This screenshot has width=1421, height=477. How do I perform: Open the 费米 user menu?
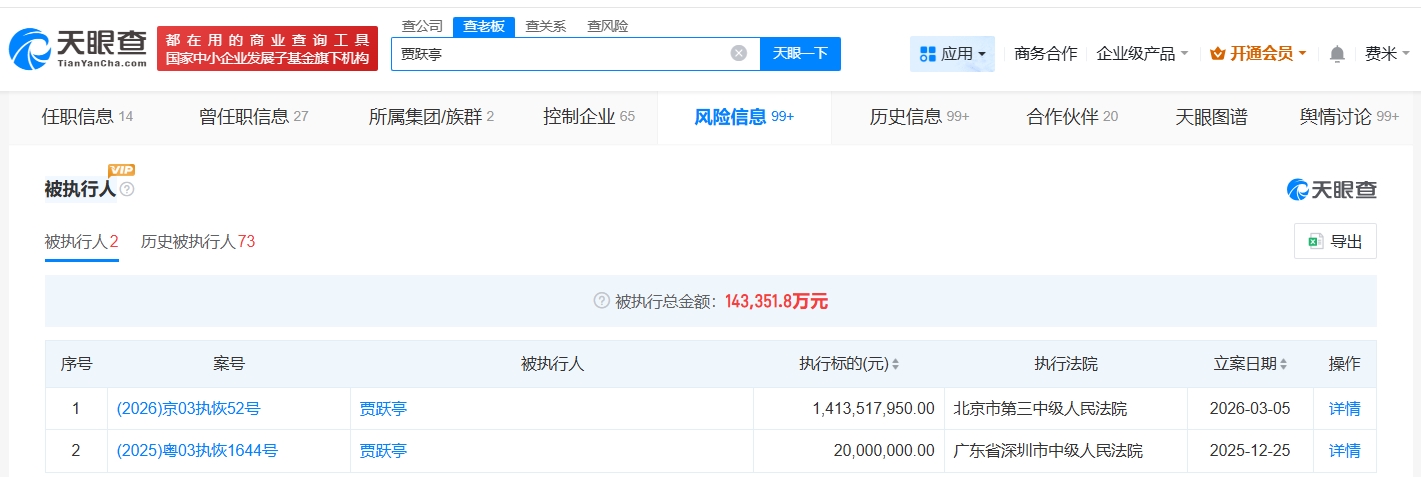1386,54
